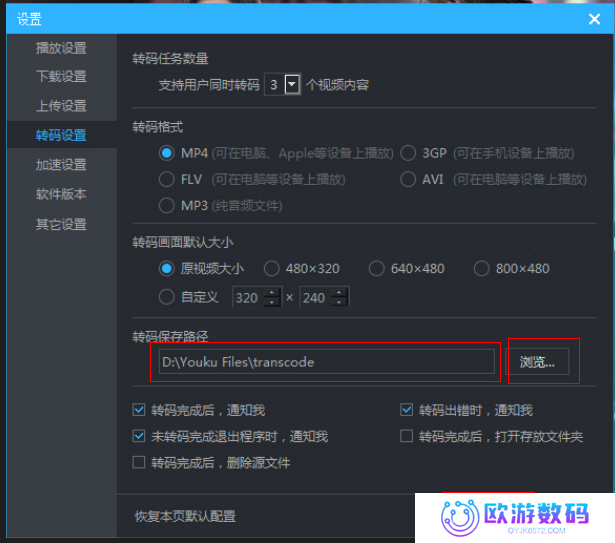Increase the custom height with the up arrow
Screen dimensions: 615x543
tap(339, 292)
